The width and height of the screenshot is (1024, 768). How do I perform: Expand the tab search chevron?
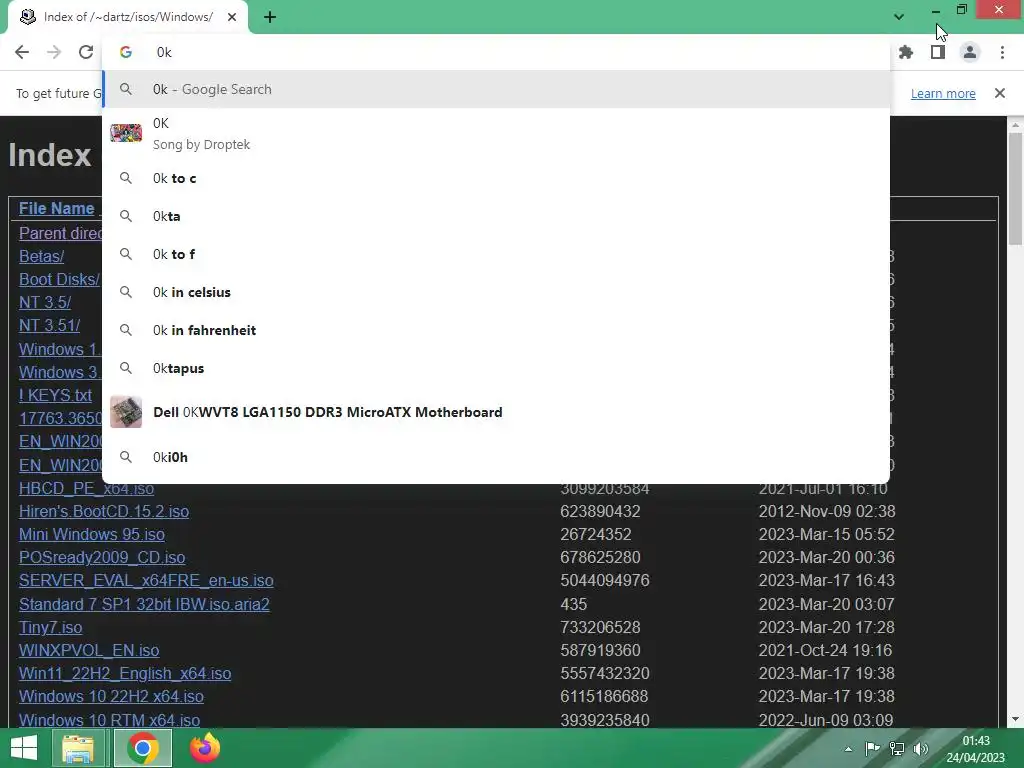899,17
